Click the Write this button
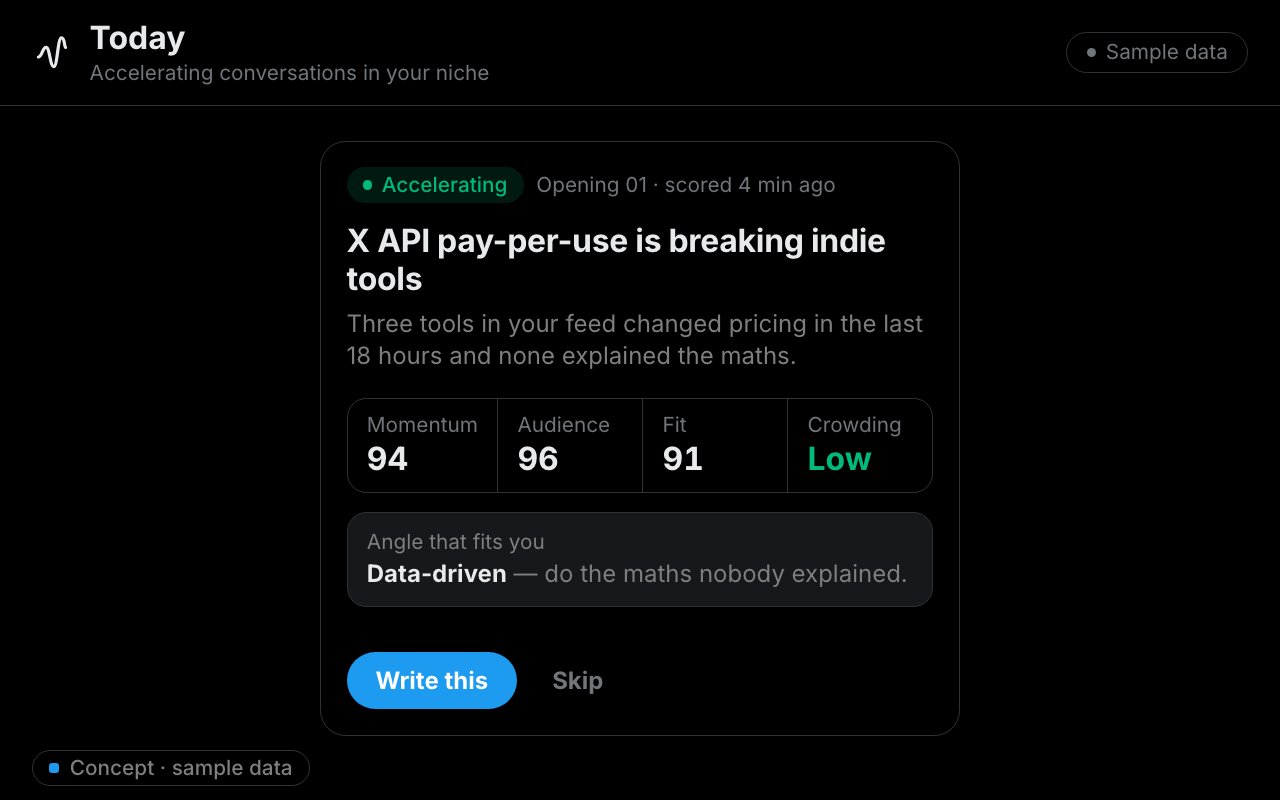The width and height of the screenshot is (1280, 800). (432, 681)
